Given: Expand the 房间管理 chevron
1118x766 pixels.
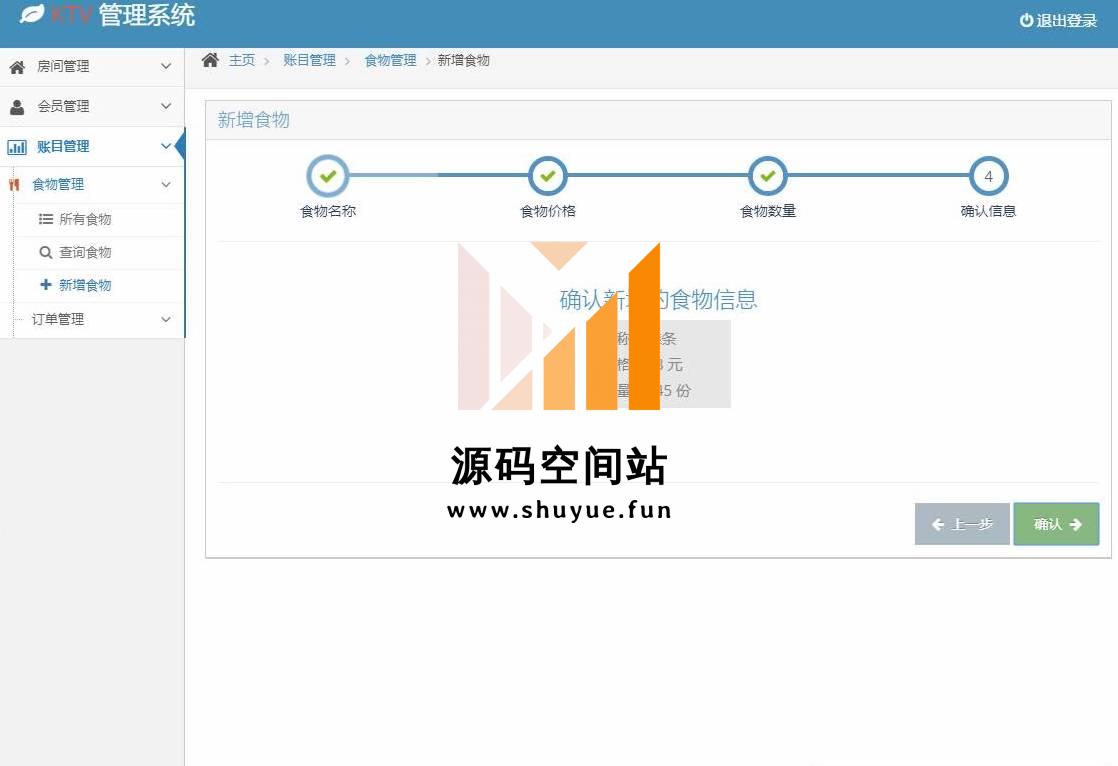Looking at the screenshot, I should [166, 66].
